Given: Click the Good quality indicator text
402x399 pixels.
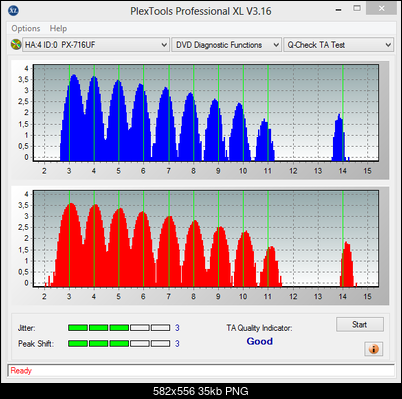Looking at the screenshot, I should (x=260, y=341).
